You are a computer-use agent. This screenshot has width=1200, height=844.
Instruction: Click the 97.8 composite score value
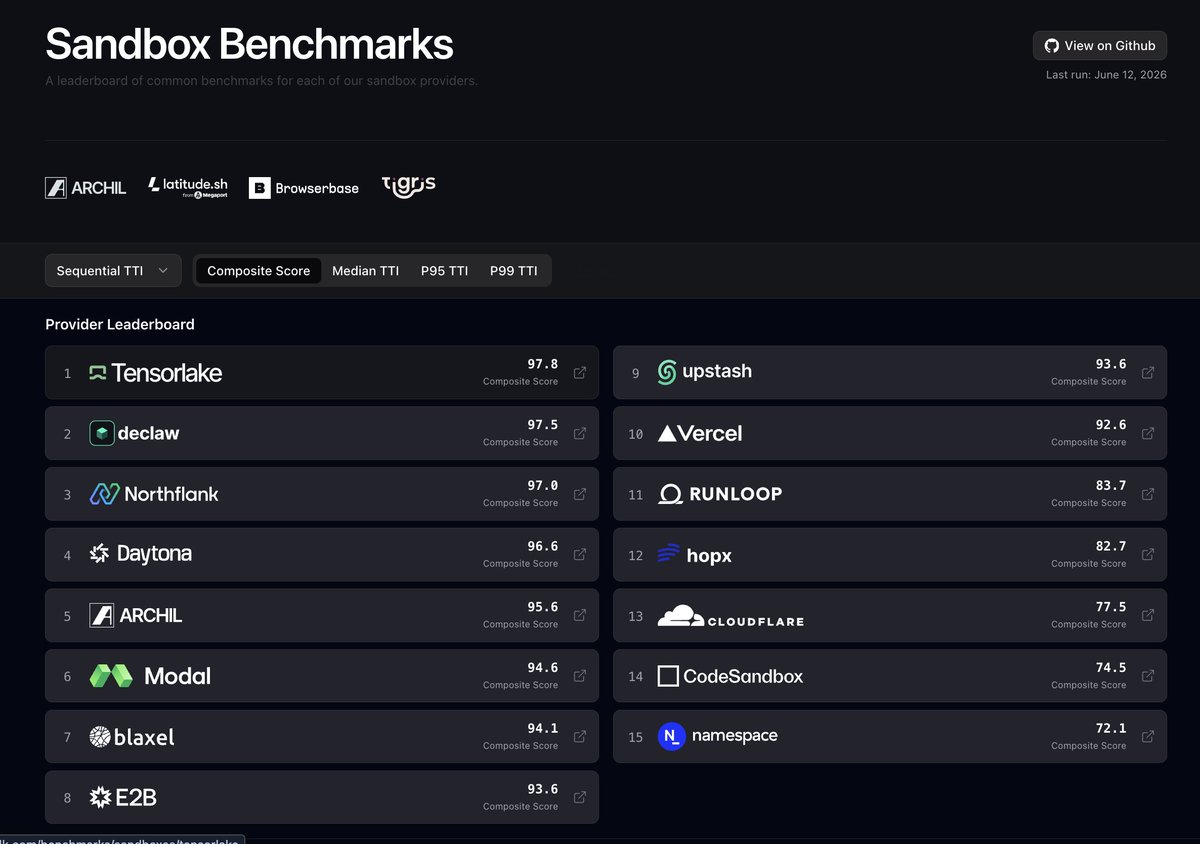543,365
